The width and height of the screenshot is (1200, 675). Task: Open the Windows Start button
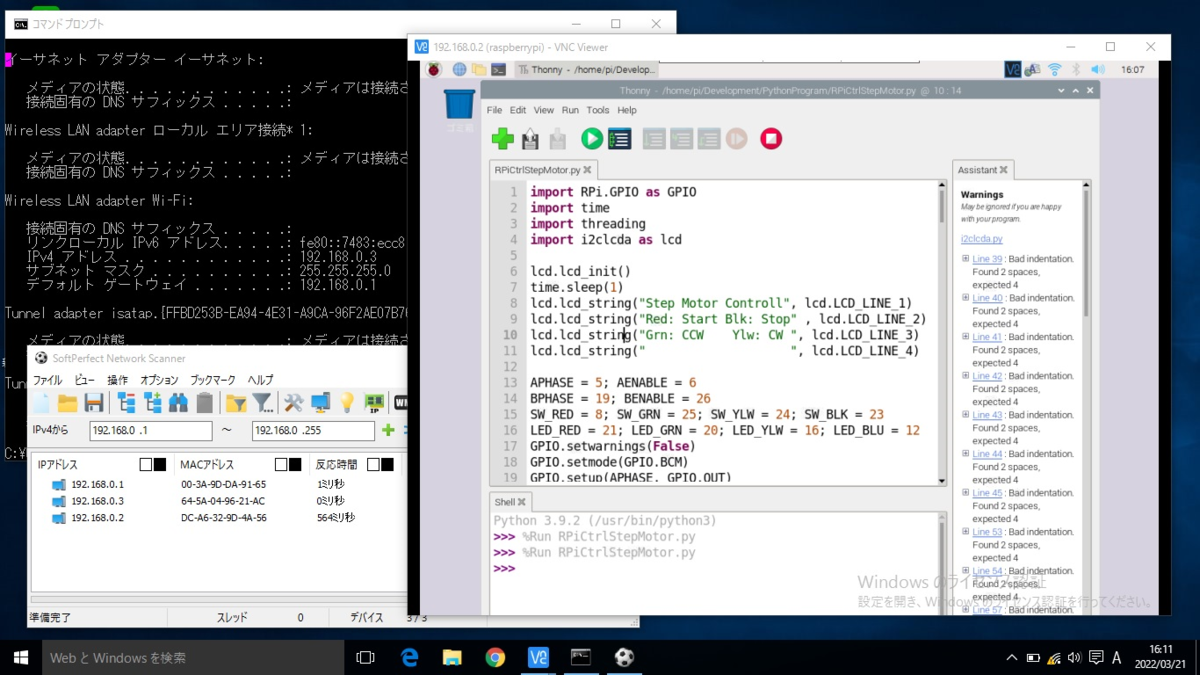21,657
